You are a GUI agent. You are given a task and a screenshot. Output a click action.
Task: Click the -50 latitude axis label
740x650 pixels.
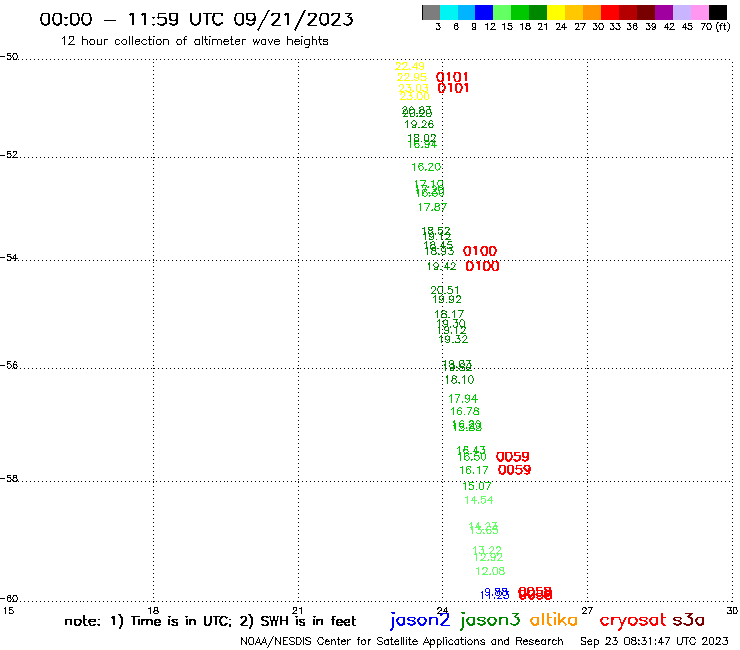(9, 57)
